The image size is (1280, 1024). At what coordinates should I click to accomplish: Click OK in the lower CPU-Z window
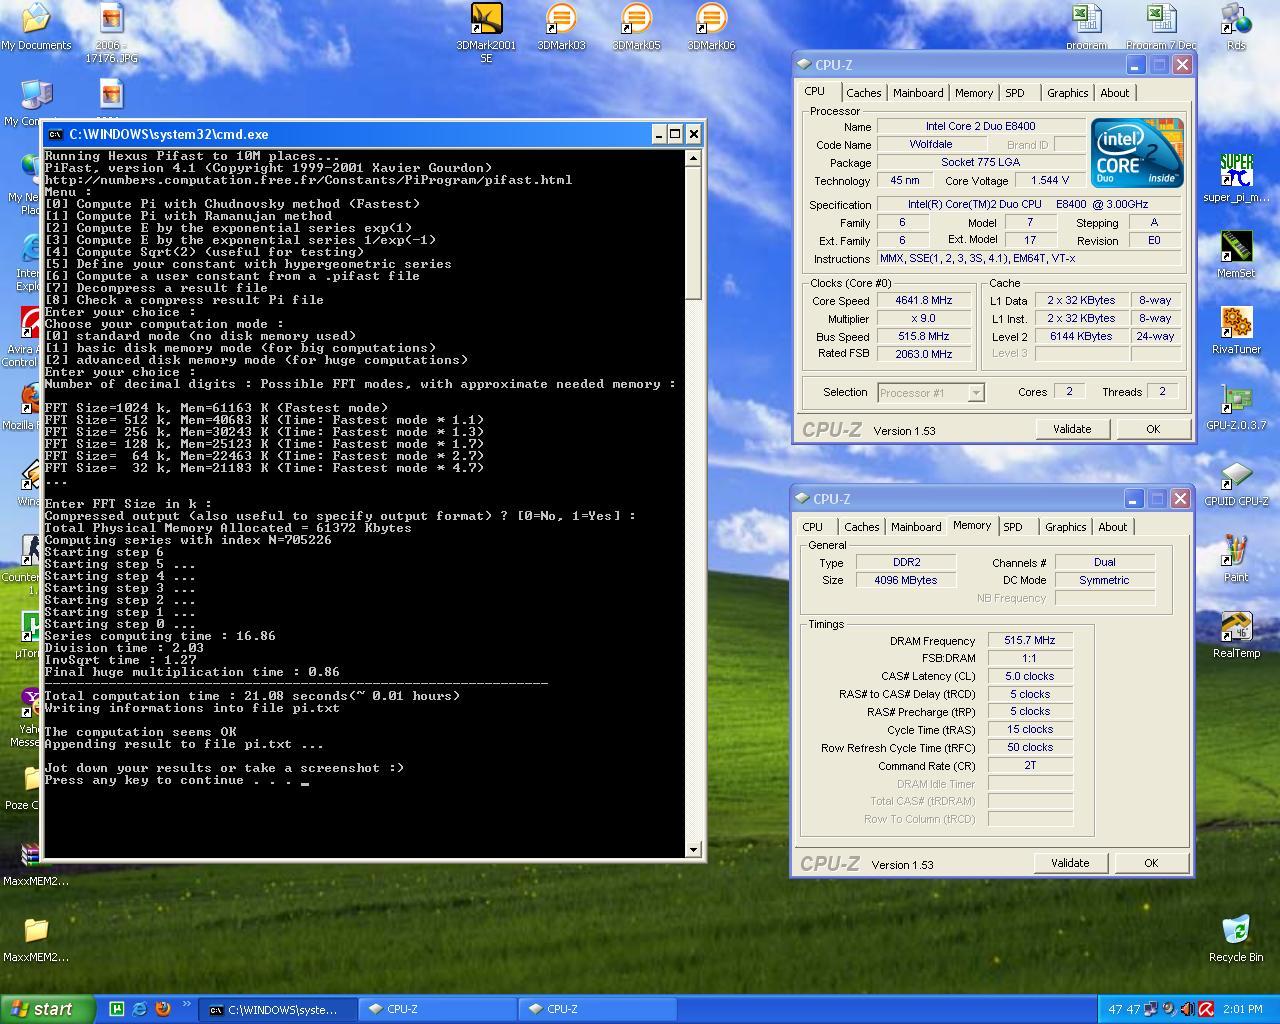1150,863
